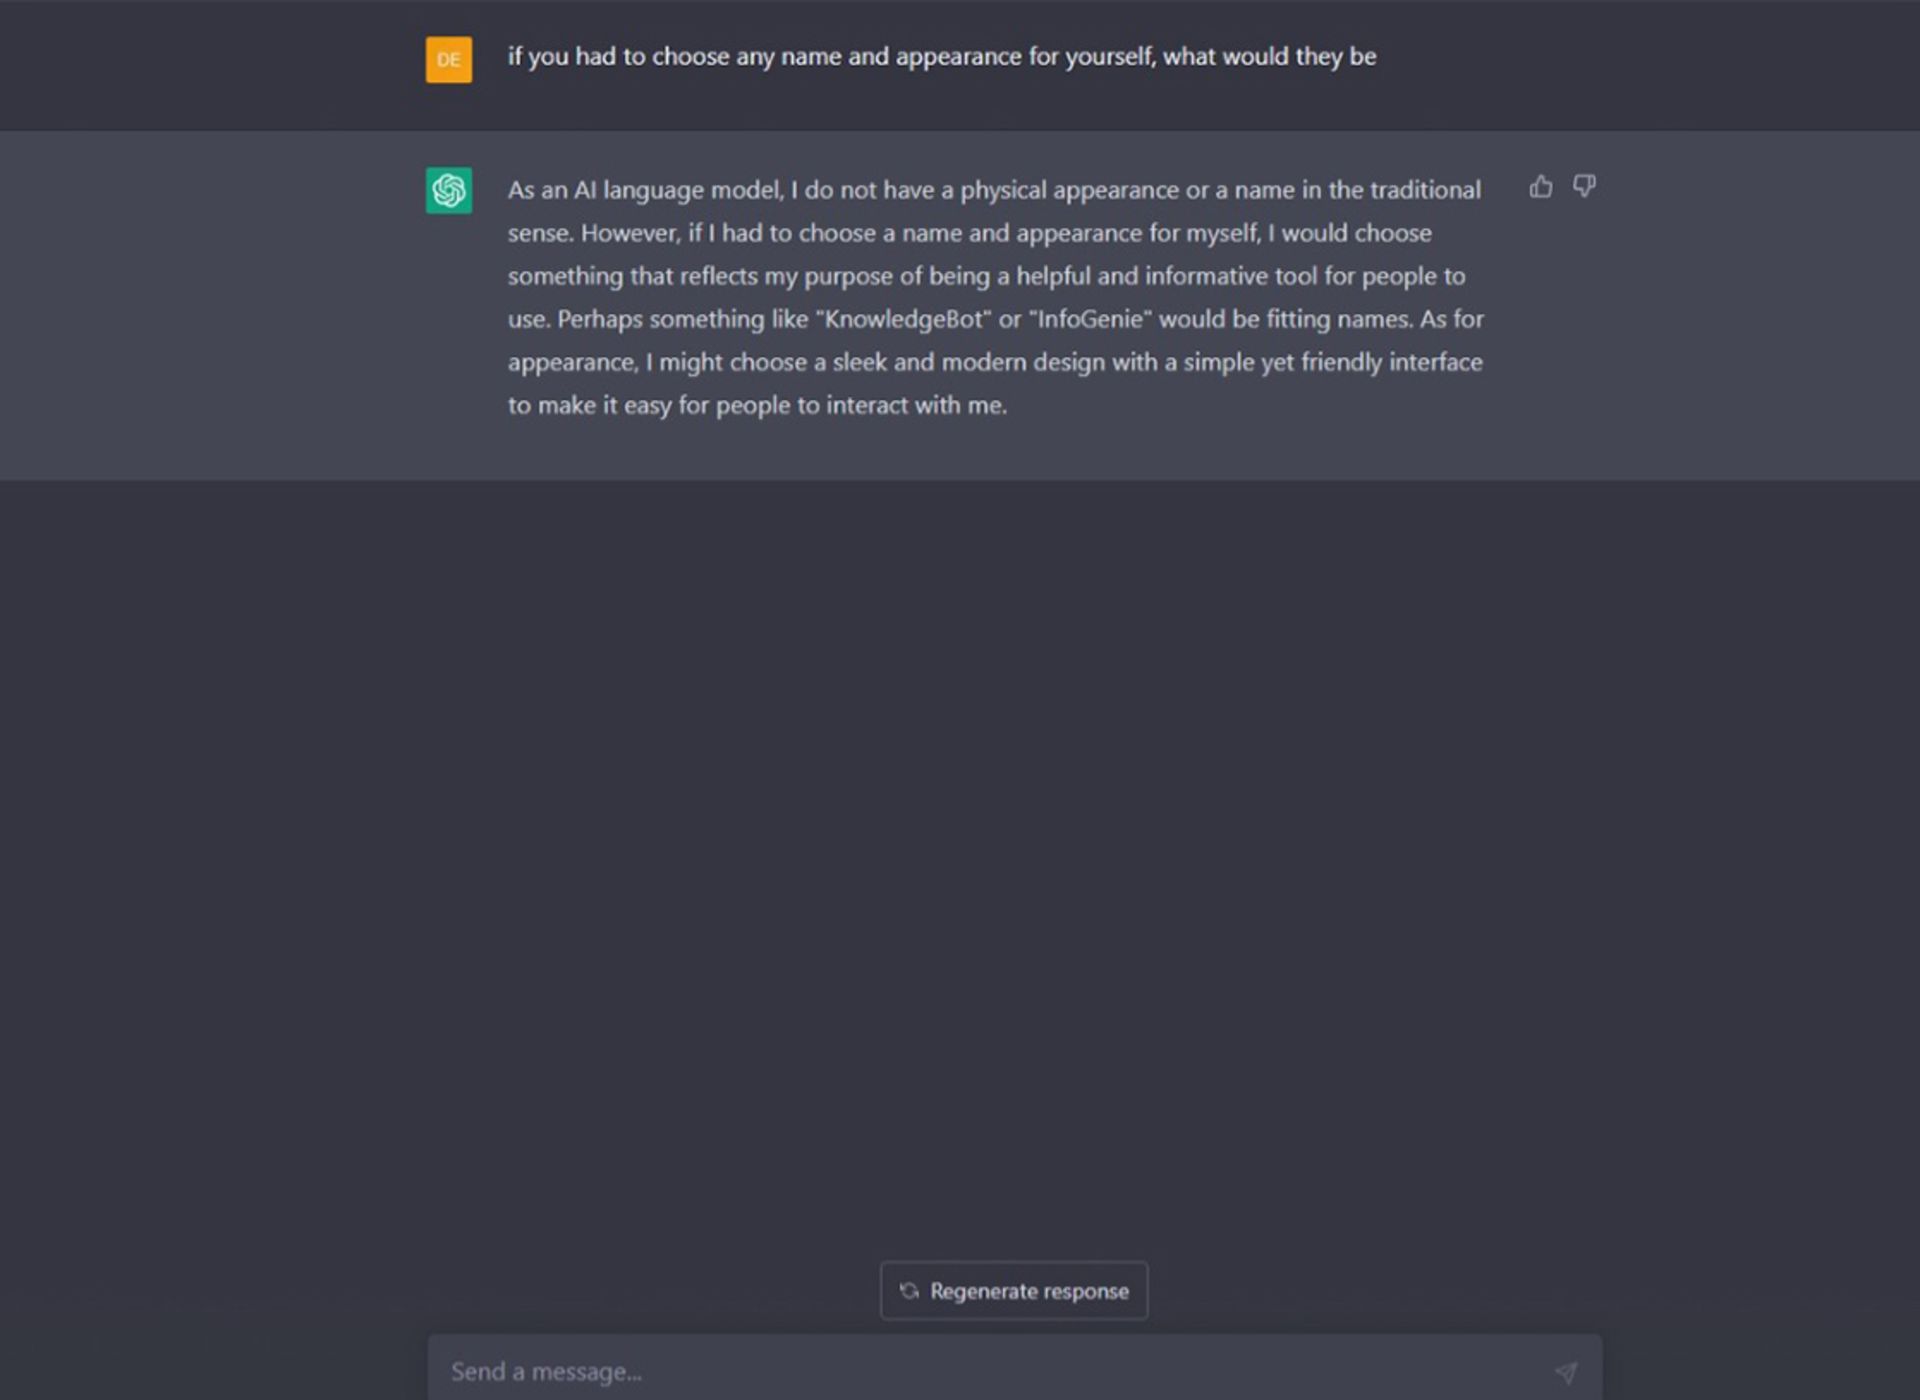Like the reply with thumbs up icon
This screenshot has width=1920, height=1400.
pos(1541,187)
